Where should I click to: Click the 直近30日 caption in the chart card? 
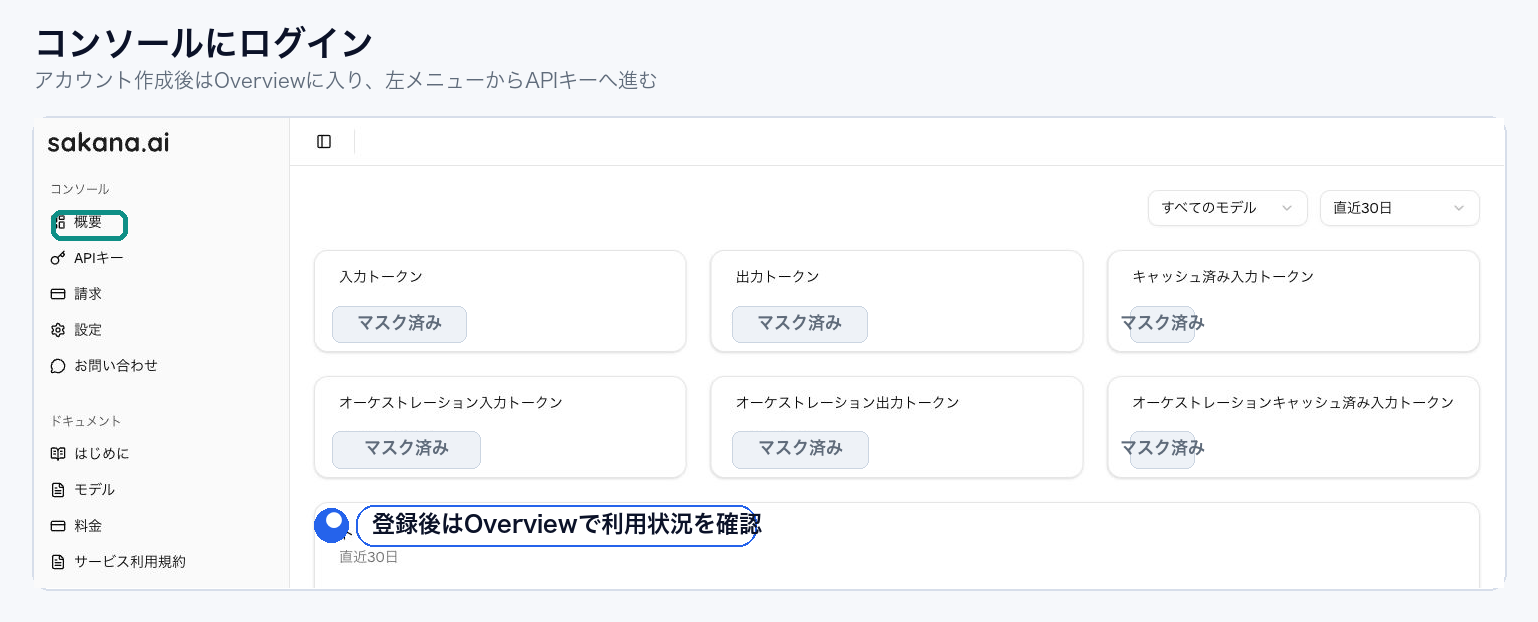point(369,557)
